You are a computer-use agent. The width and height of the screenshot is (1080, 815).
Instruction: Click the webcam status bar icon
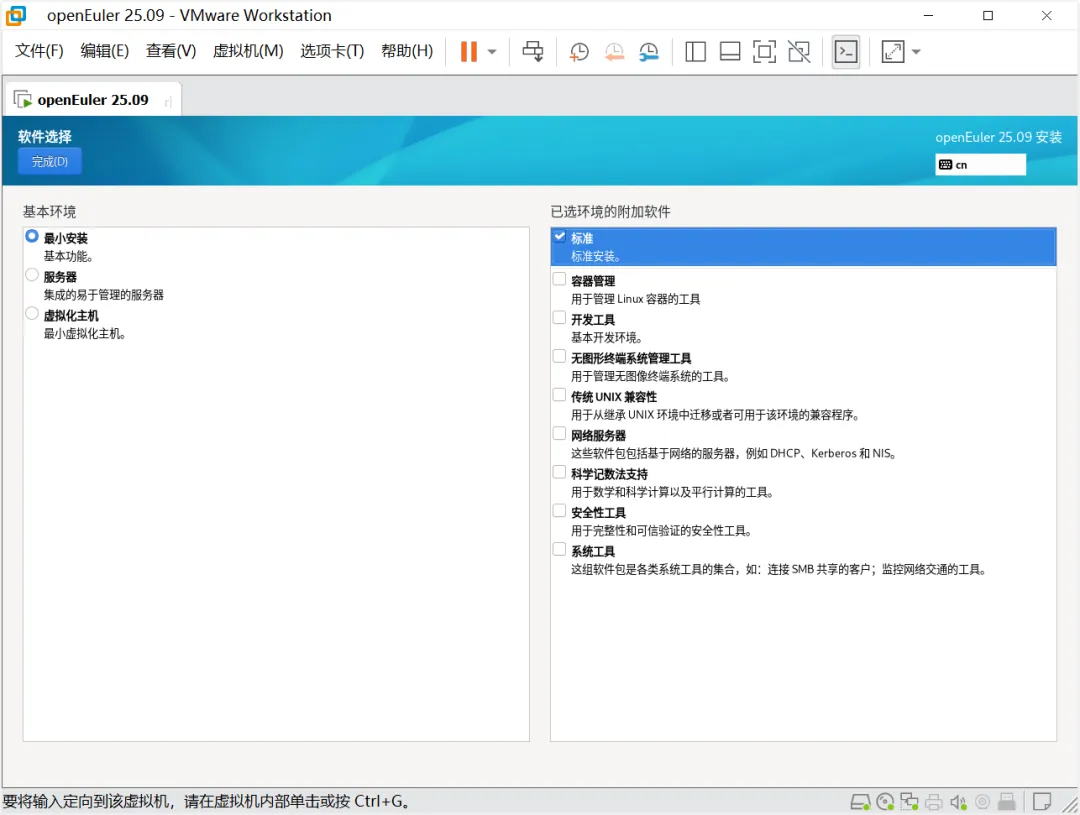click(x=983, y=802)
